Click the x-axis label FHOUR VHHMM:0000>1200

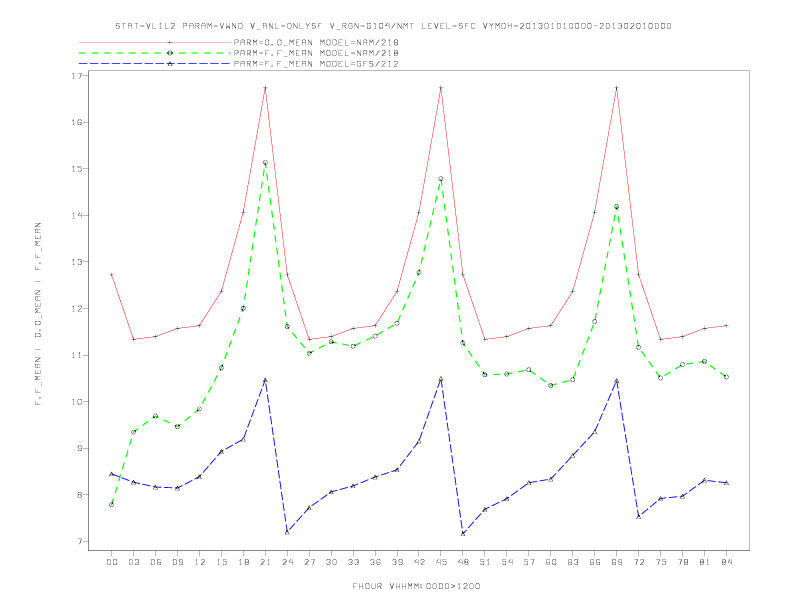[x=416, y=586]
